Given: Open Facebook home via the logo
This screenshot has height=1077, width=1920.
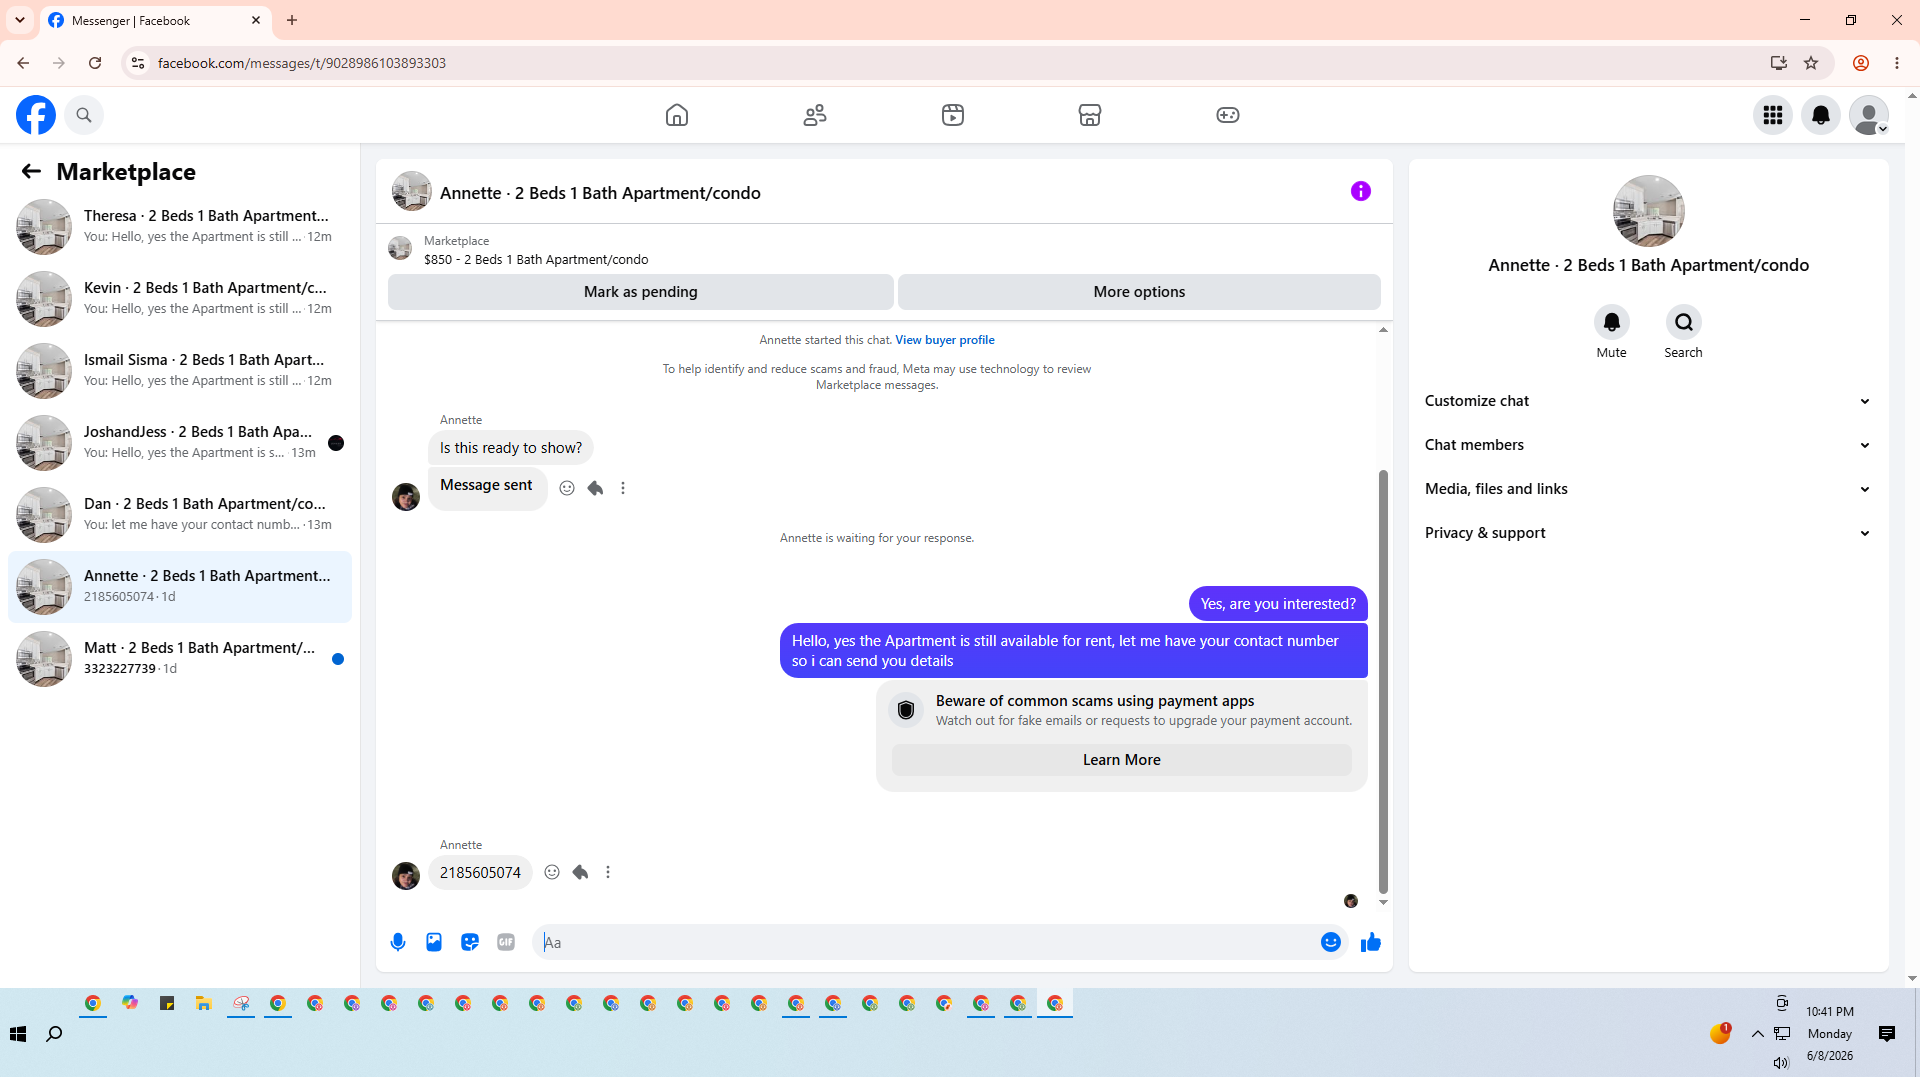Looking at the screenshot, I should pyautogui.click(x=36, y=115).
